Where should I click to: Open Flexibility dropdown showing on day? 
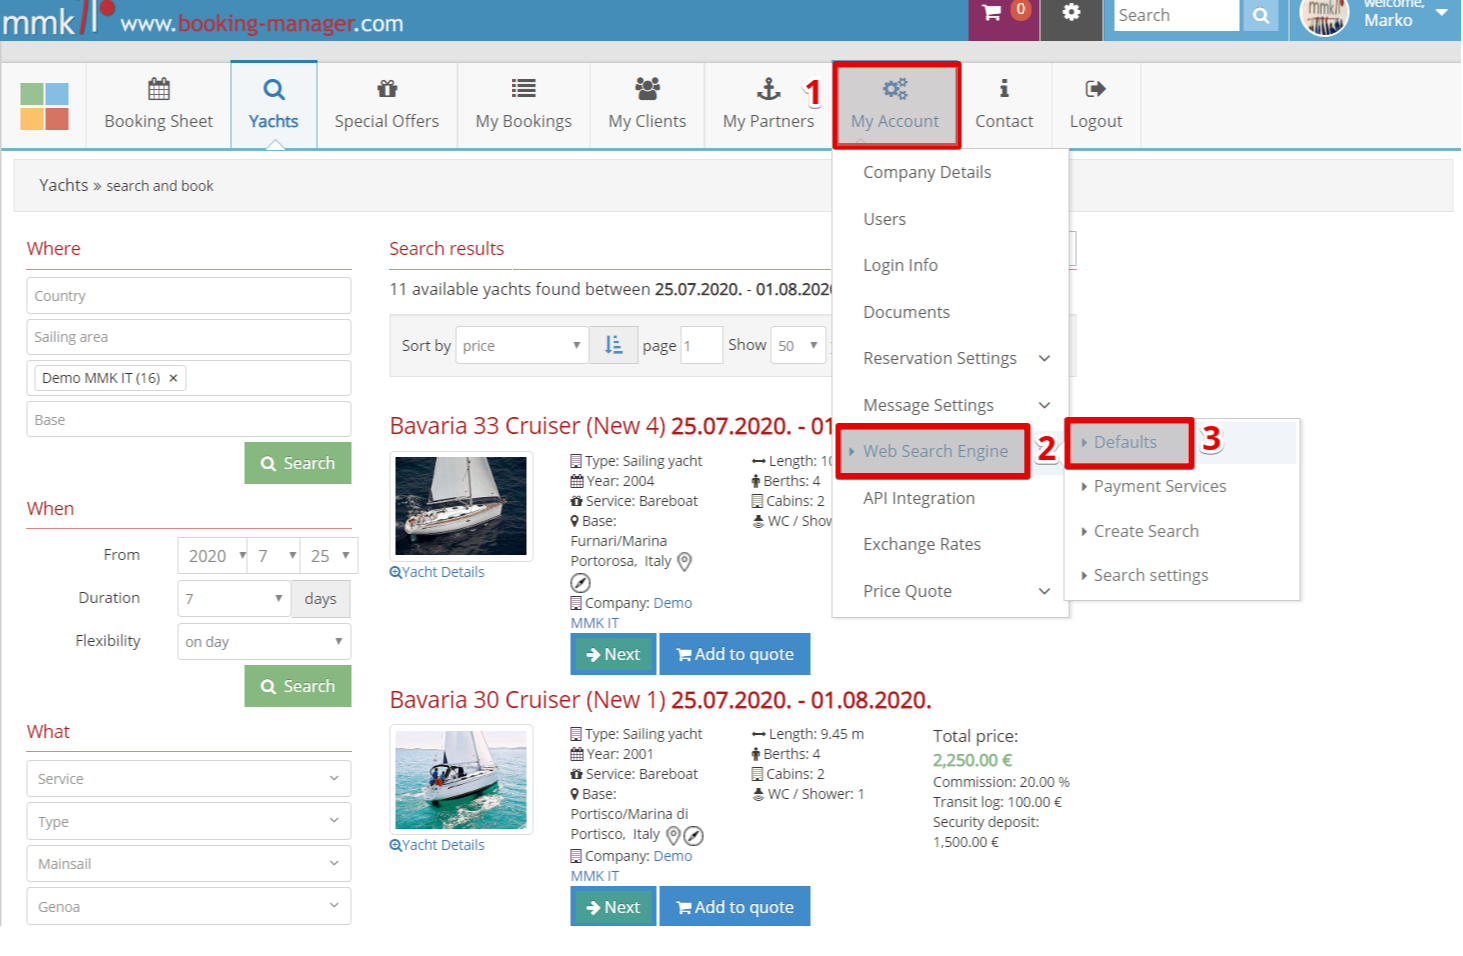[264, 642]
